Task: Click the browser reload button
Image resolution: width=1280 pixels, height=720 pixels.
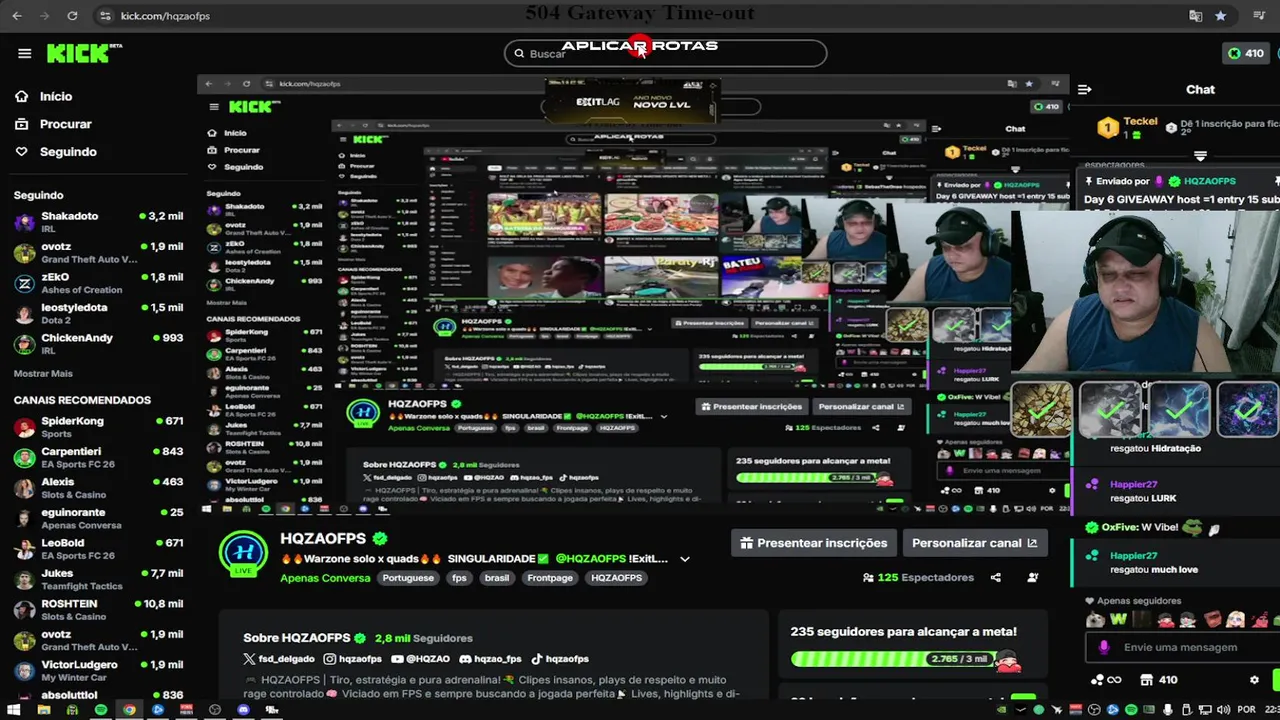Action: tap(72, 16)
